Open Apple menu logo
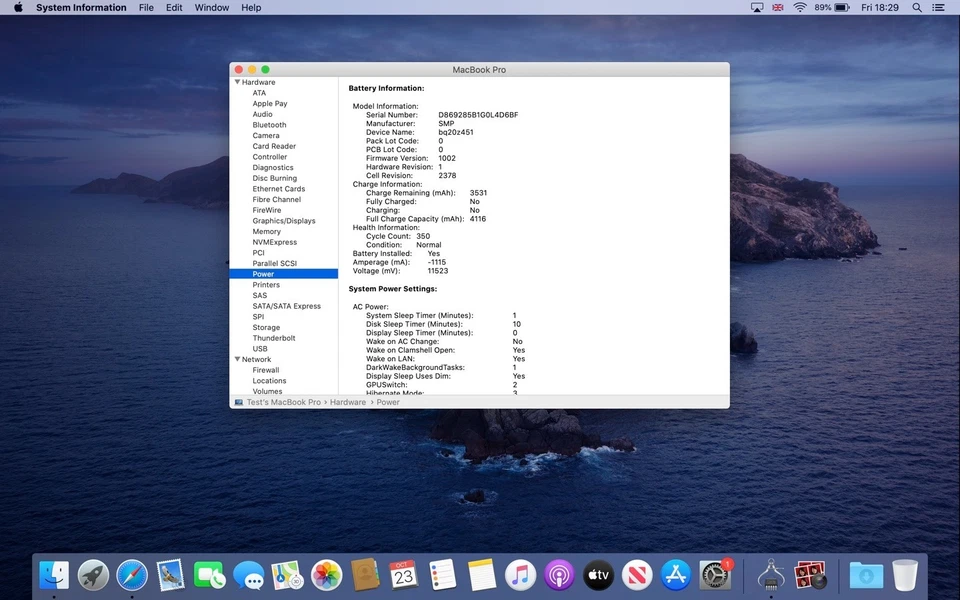Image resolution: width=960 pixels, height=600 pixels. pos(18,7)
